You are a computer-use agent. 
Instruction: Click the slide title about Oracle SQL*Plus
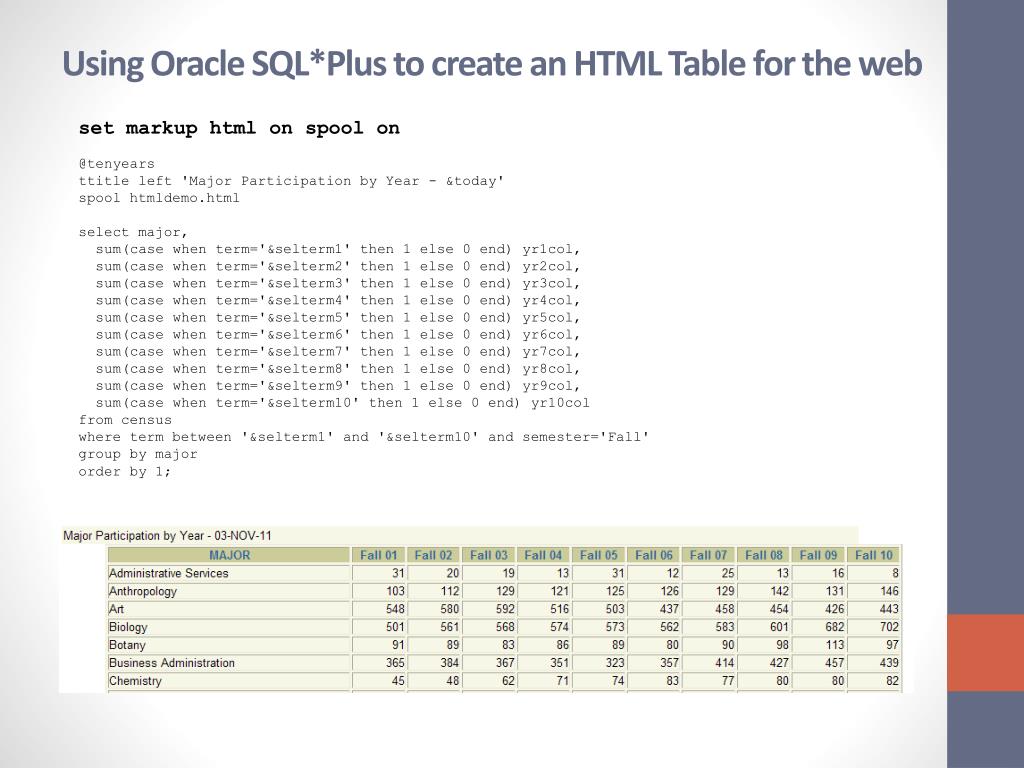(x=492, y=63)
